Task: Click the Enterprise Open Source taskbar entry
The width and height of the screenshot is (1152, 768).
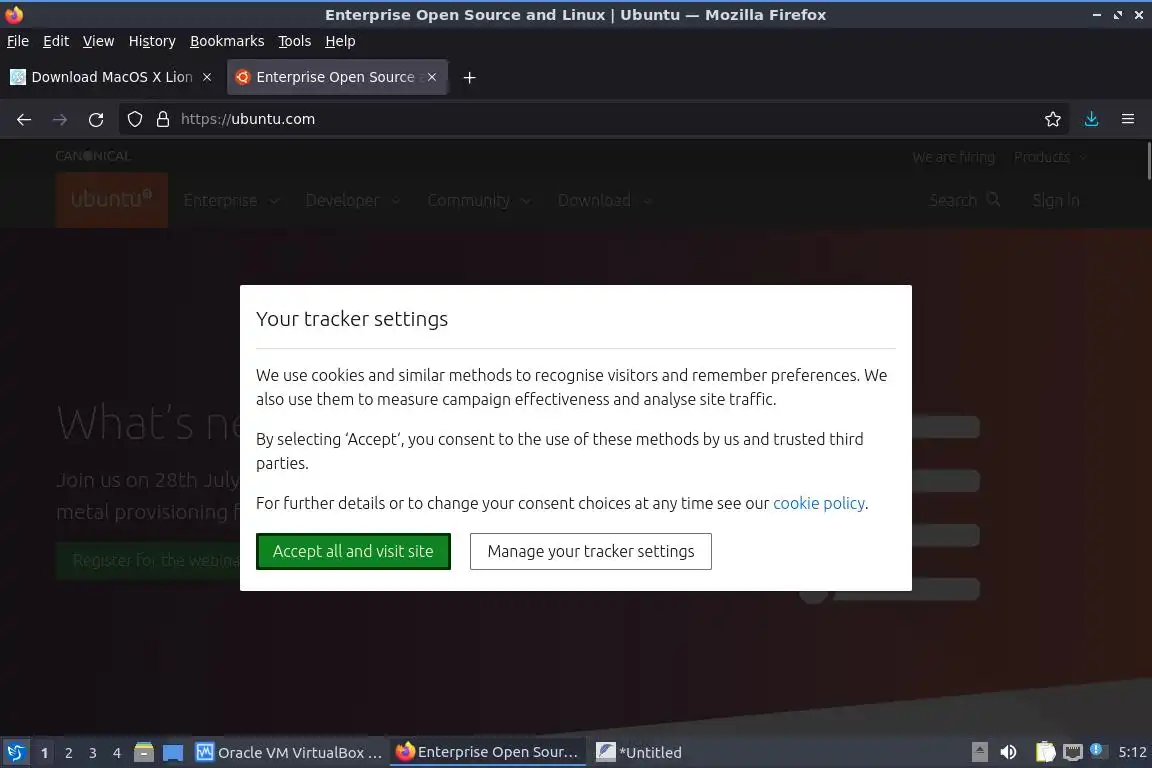Action: click(x=488, y=752)
